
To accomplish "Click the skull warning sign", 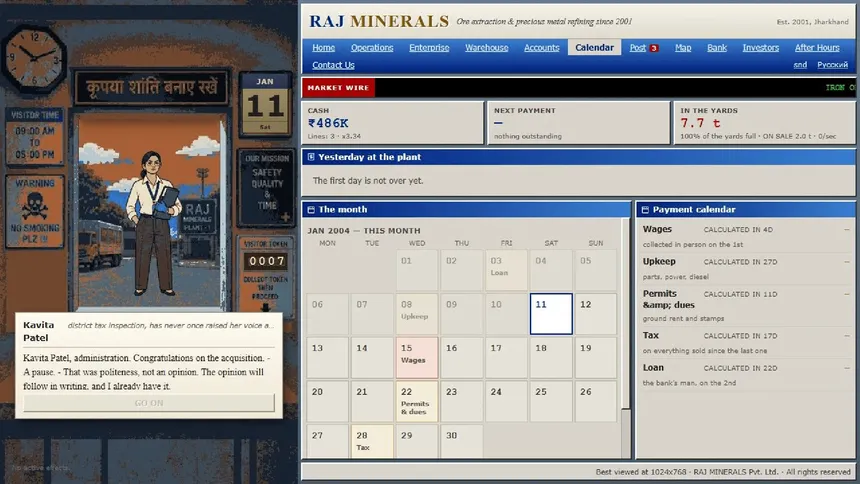I will click(35, 211).
